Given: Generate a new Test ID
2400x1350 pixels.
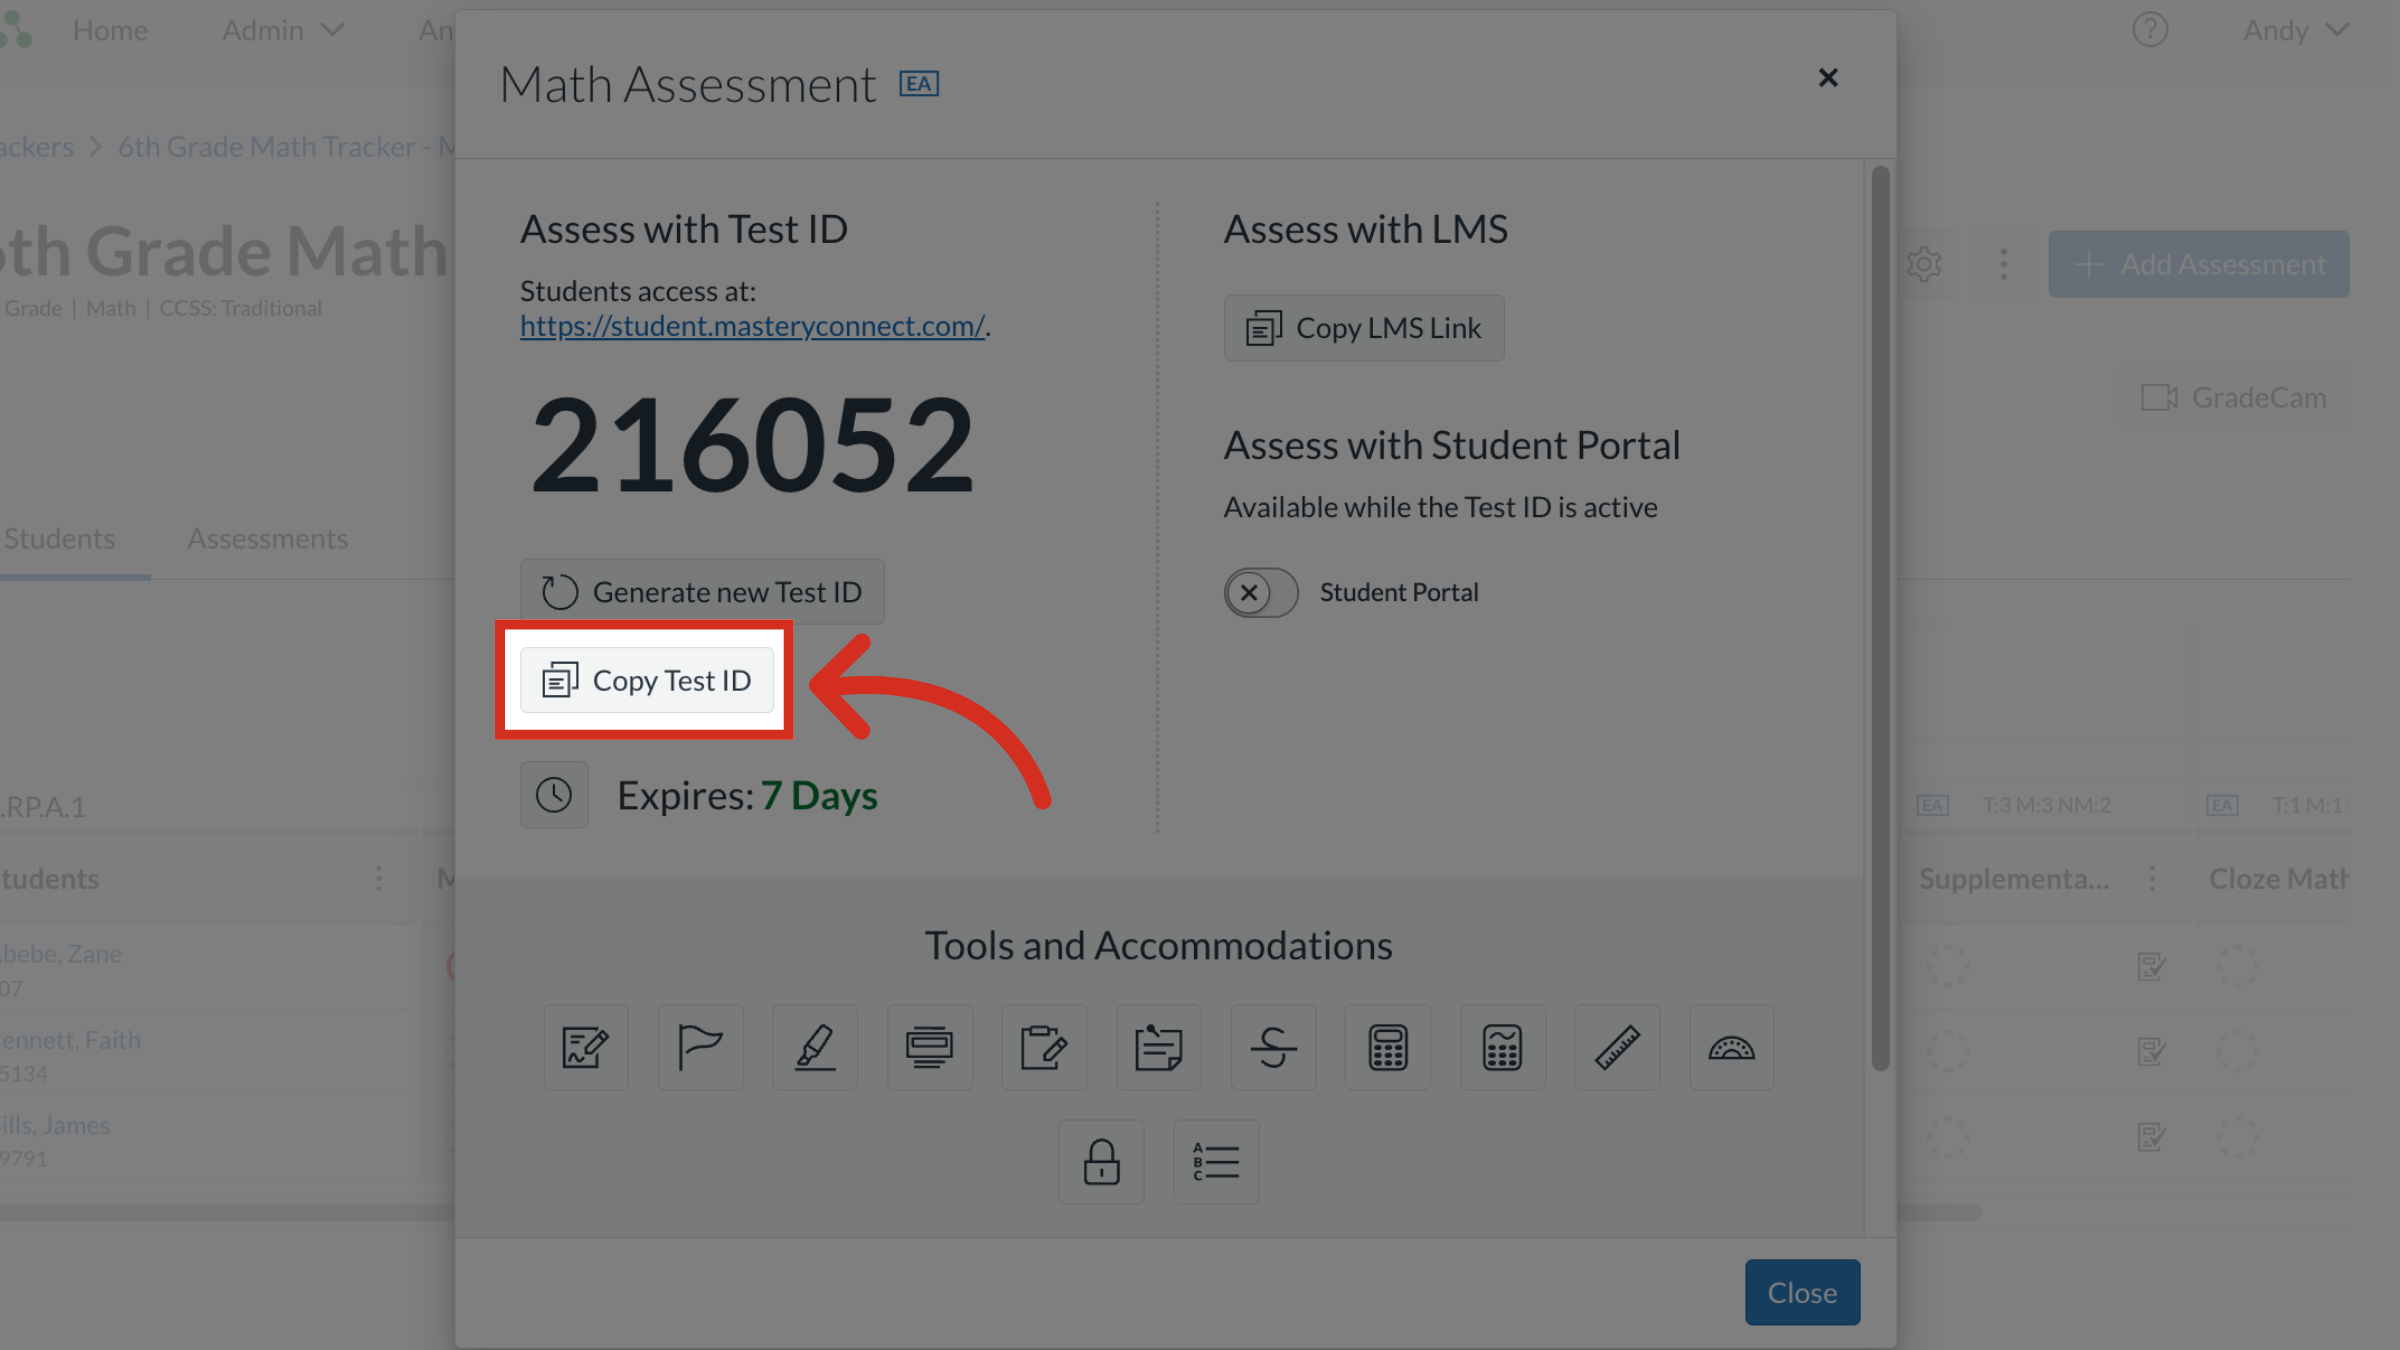Looking at the screenshot, I should coord(702,592).
